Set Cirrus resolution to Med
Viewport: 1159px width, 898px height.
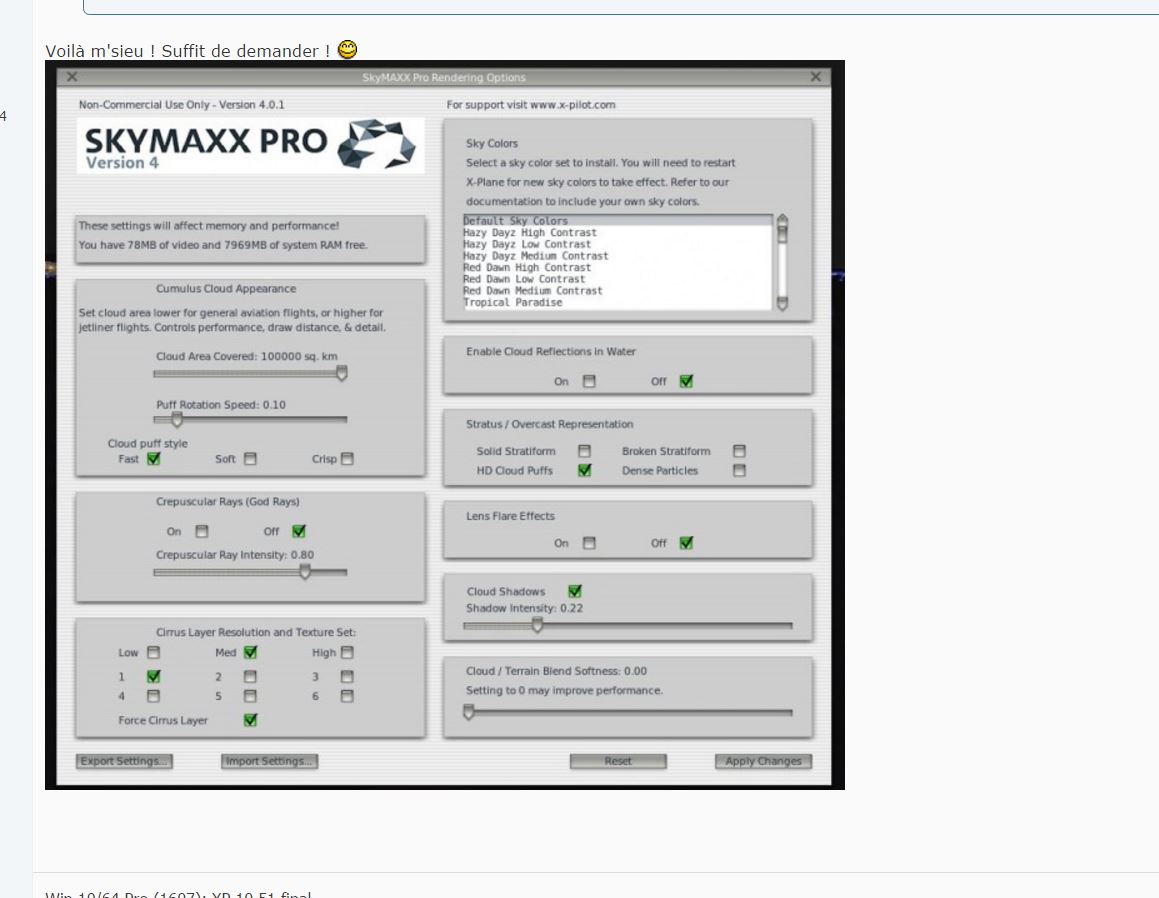pyautogui.click(x=251, y=653)
